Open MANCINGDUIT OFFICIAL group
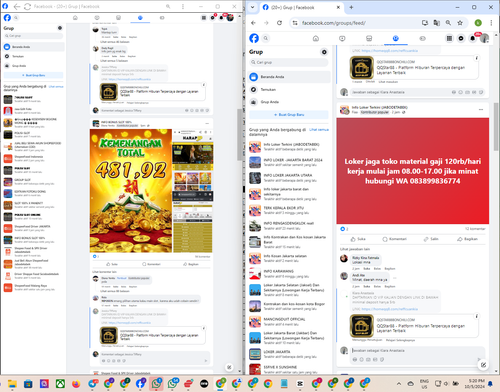Viewport: 500px width, 392px height. coord(289,322)
